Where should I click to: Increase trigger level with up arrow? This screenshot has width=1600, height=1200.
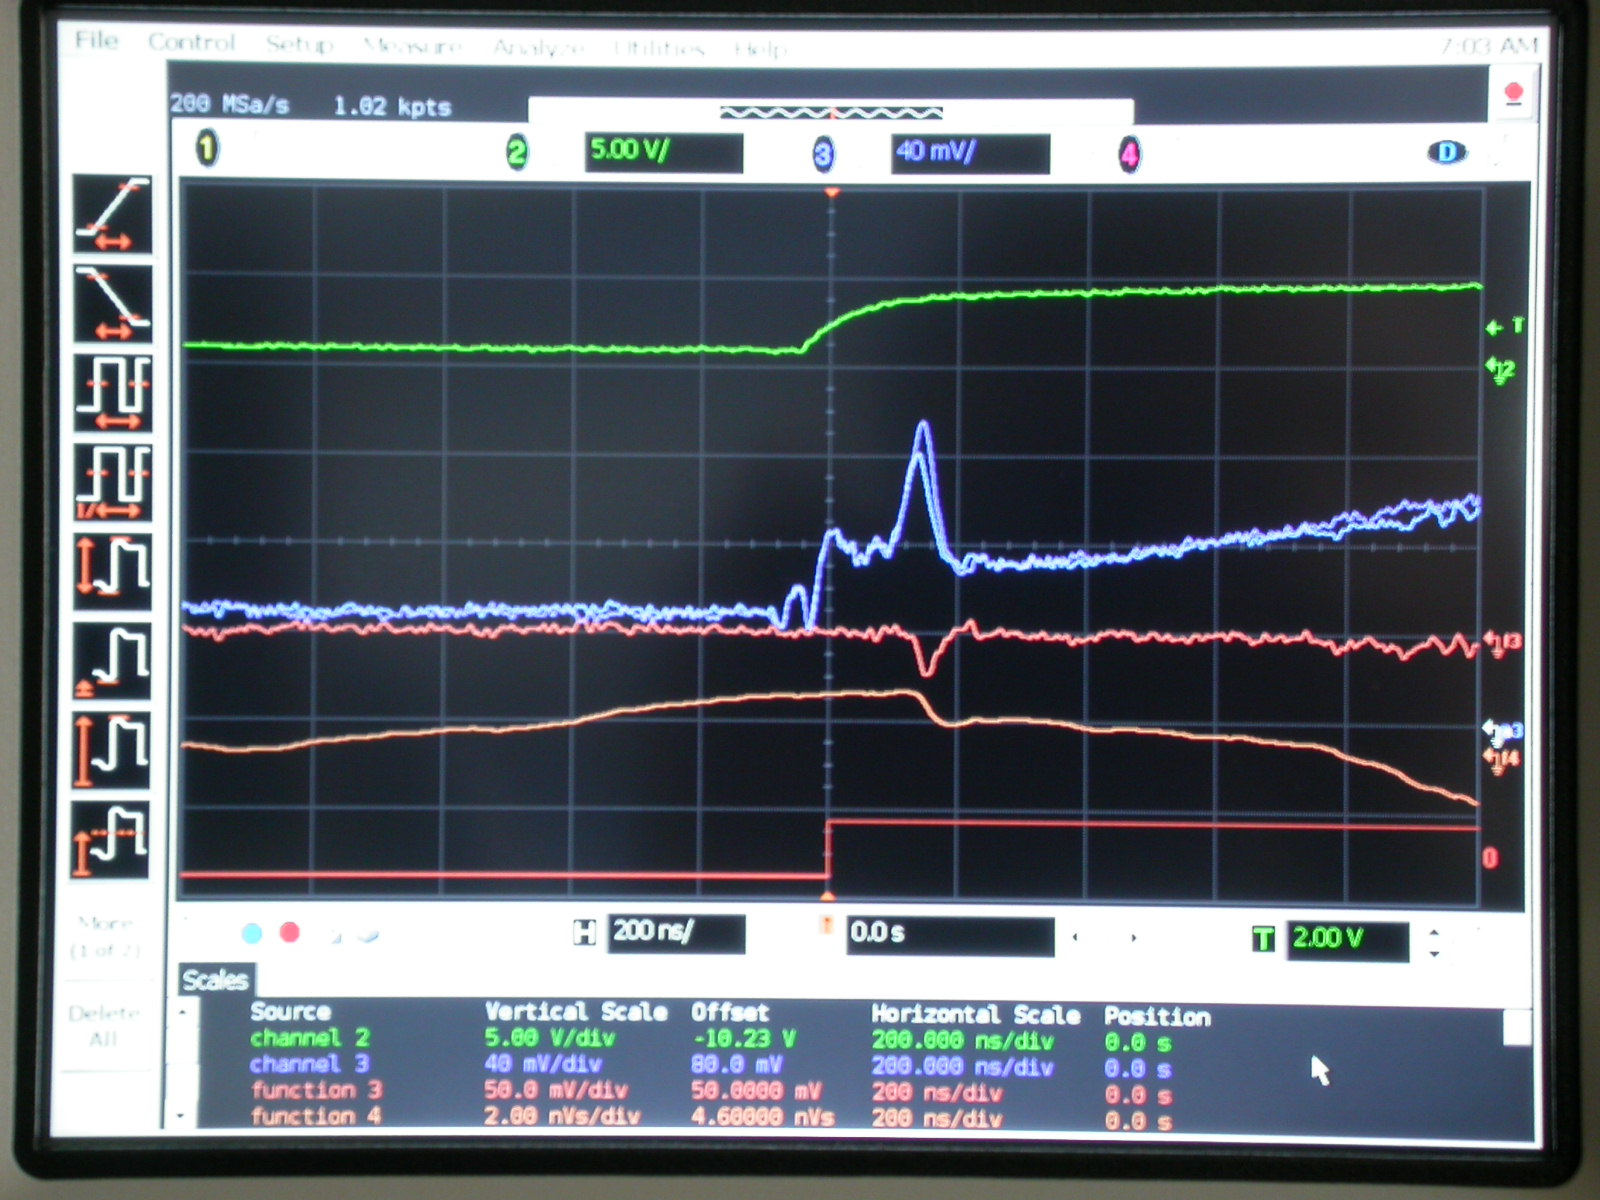pos(1435,930)
